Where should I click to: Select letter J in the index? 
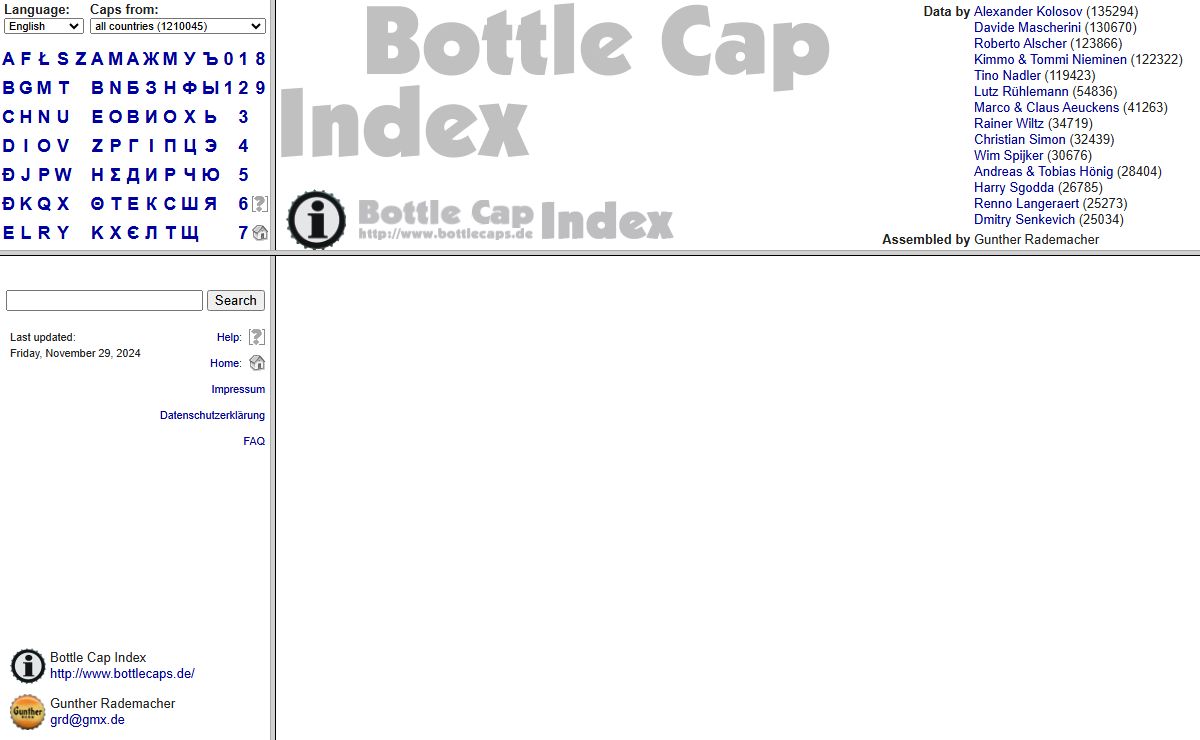click(25, 175)
